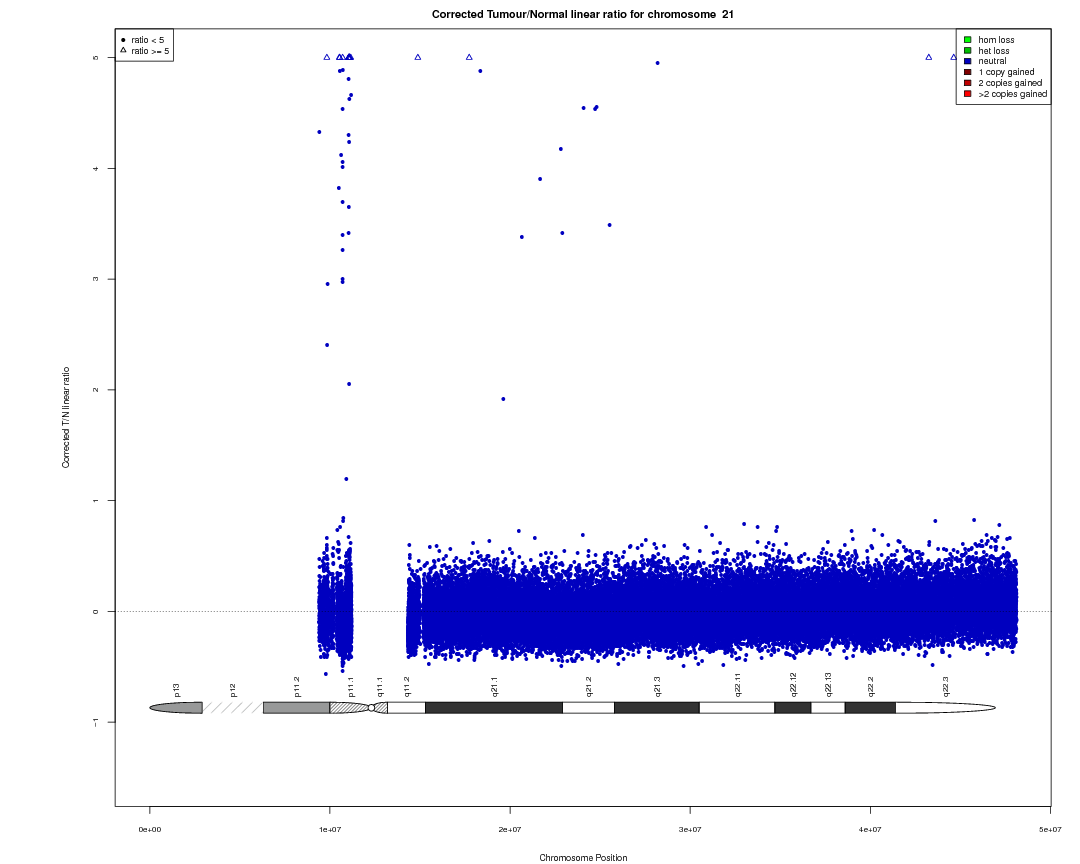1080x864 pixels.
Task: Click the y-axis tick label 0
Action: point(96,611)
